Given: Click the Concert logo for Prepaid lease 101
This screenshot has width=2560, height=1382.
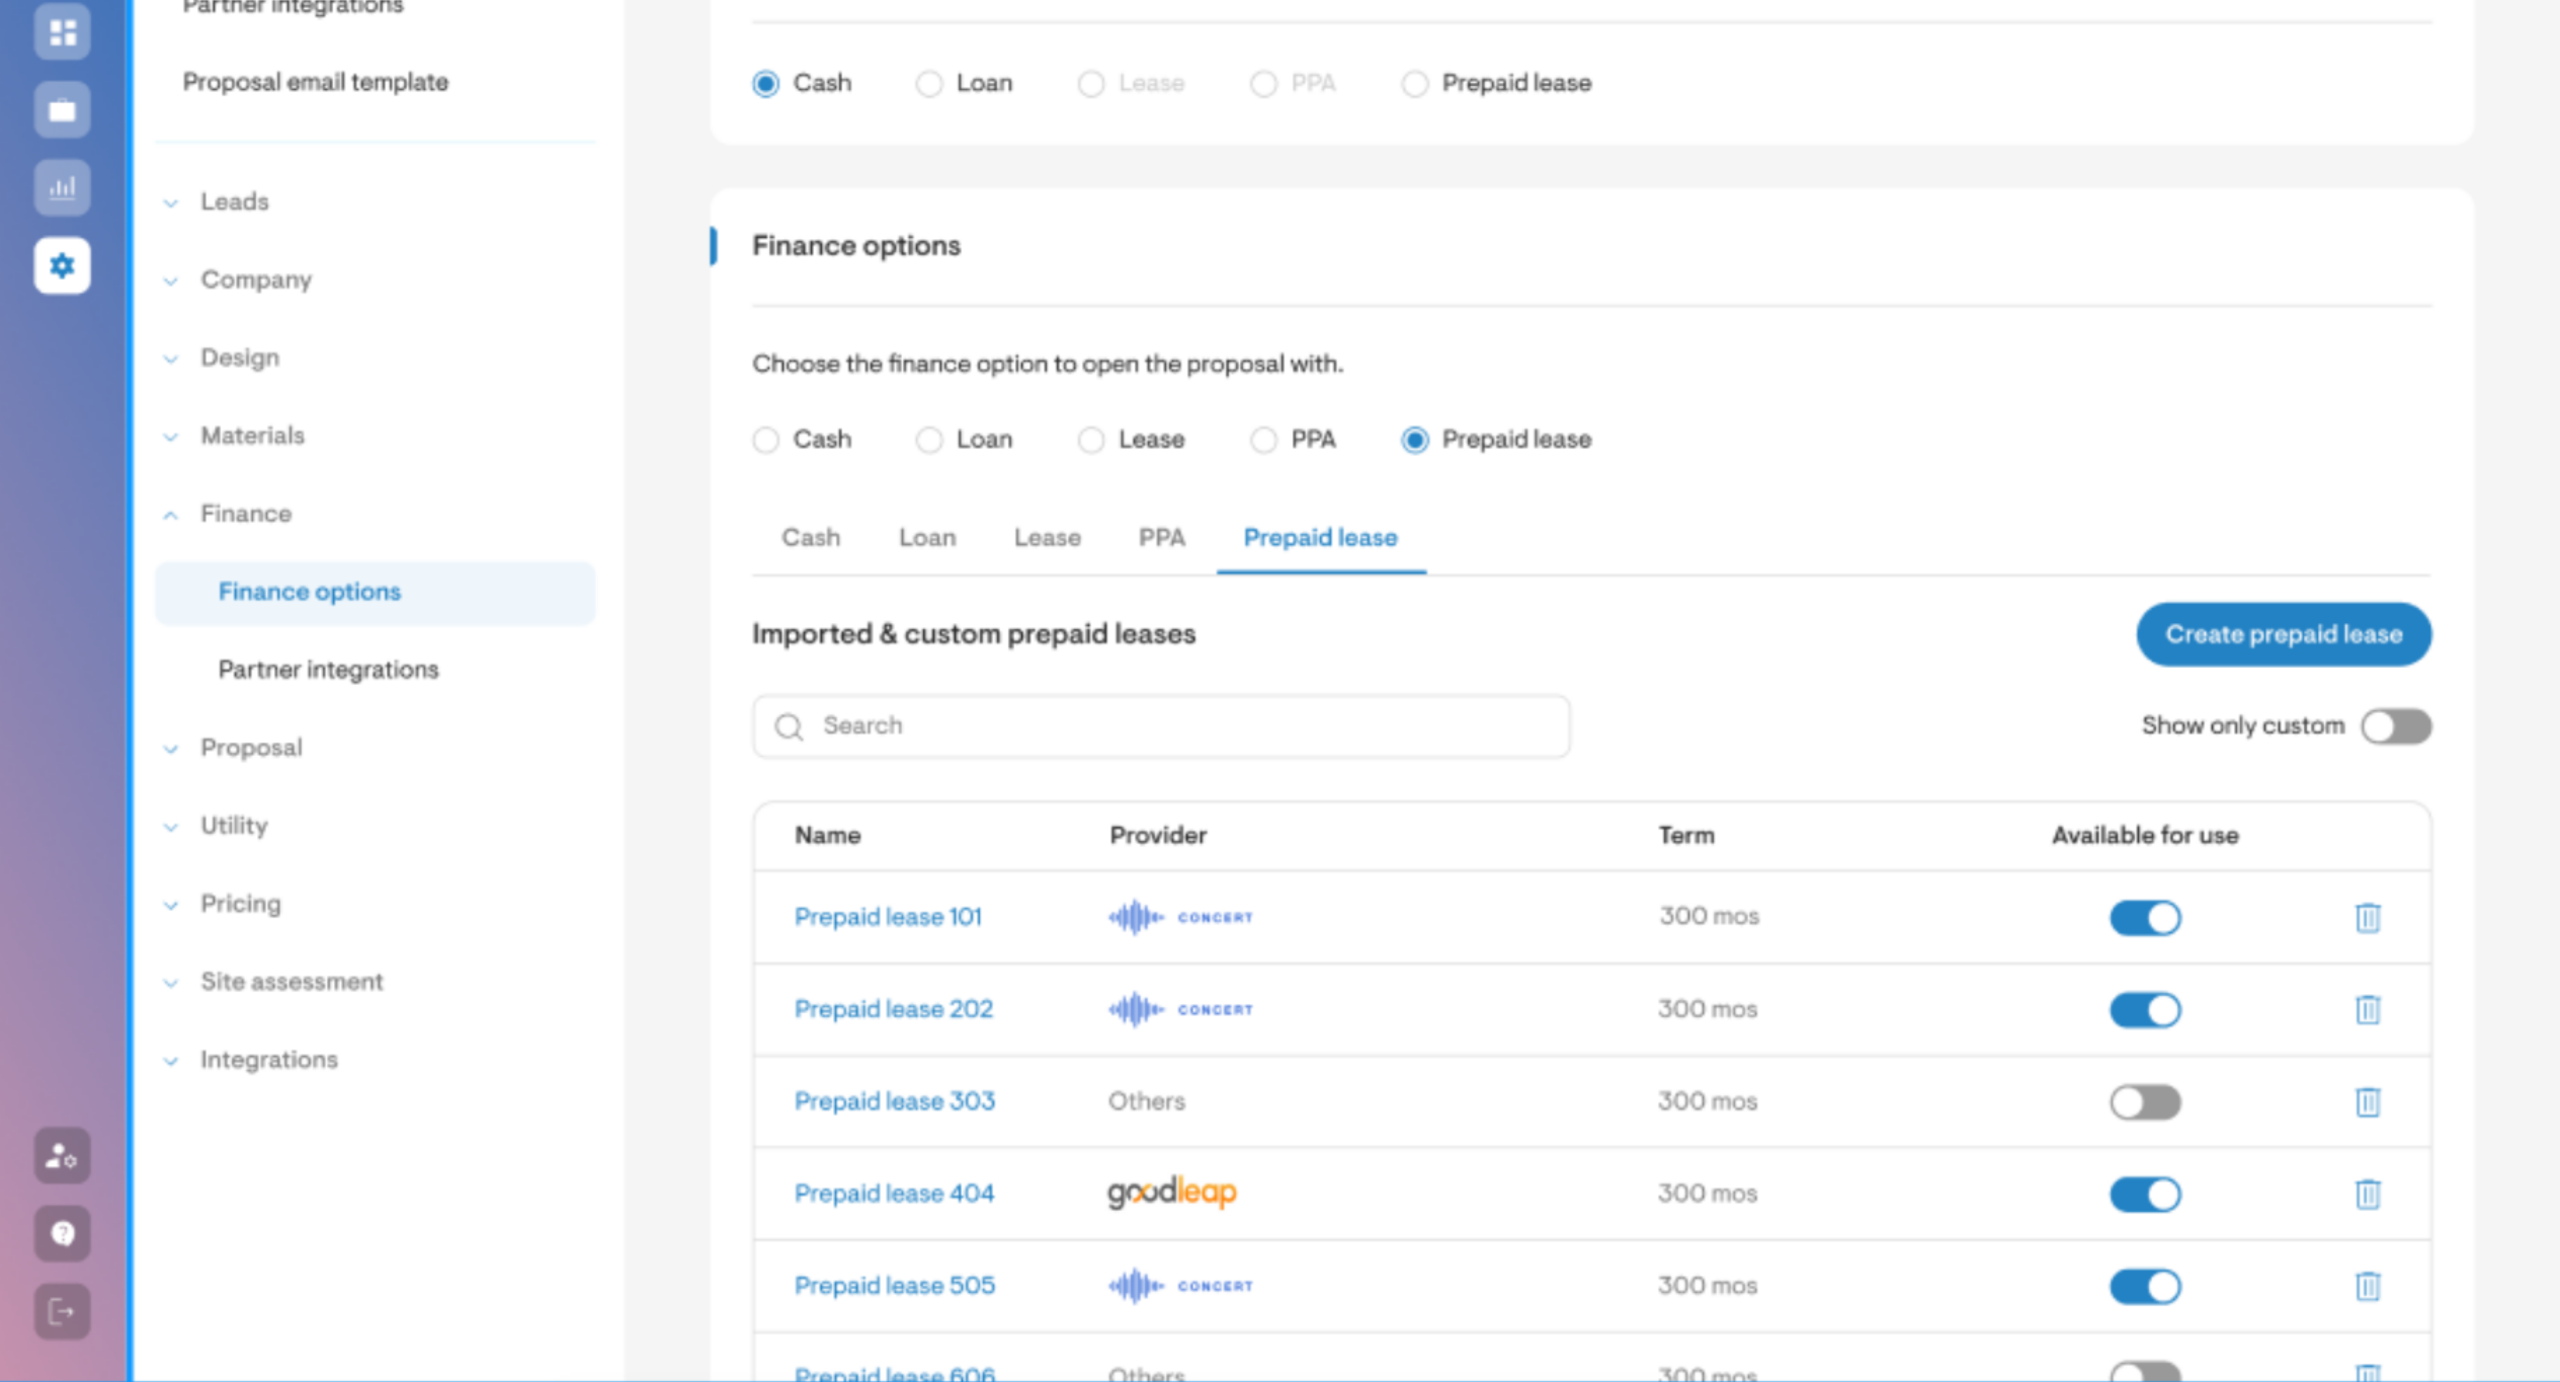Looking at the screenshot, I should (x=1180, y=917).
